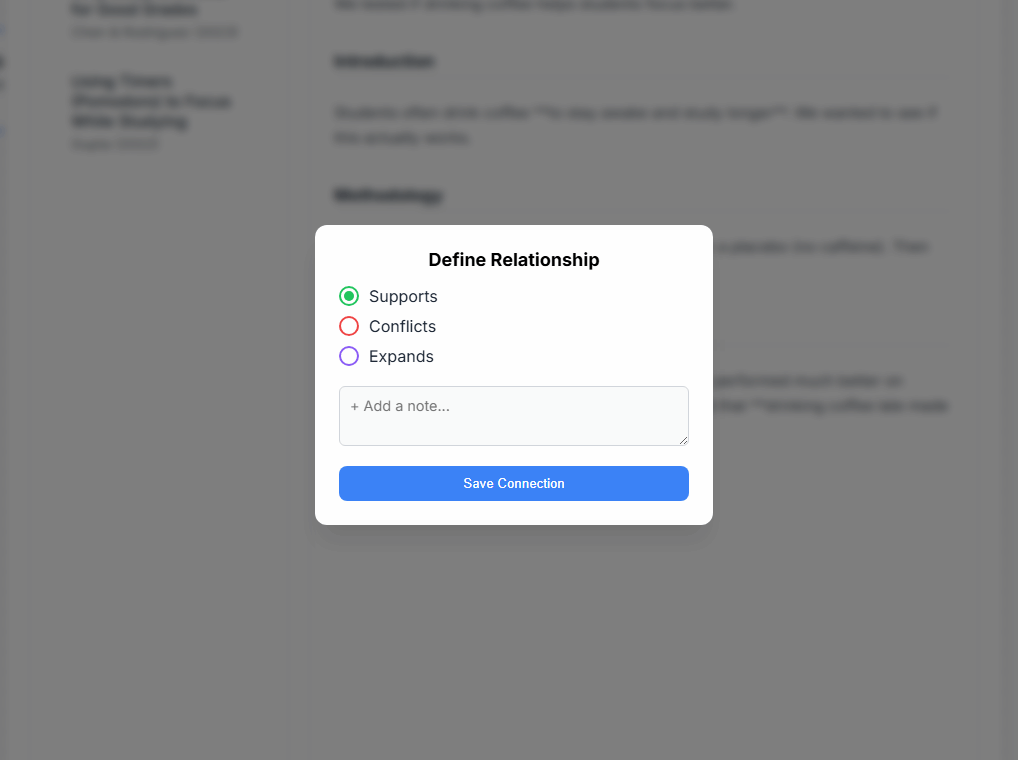Grab the note field resize handle
Image resolution: width=1018 pixels, height=760 pixels.
[683, 440]
